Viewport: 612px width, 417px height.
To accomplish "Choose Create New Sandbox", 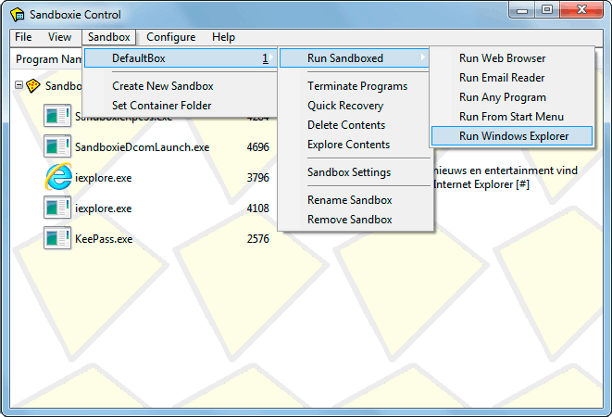I will click(x=163, y=86).
